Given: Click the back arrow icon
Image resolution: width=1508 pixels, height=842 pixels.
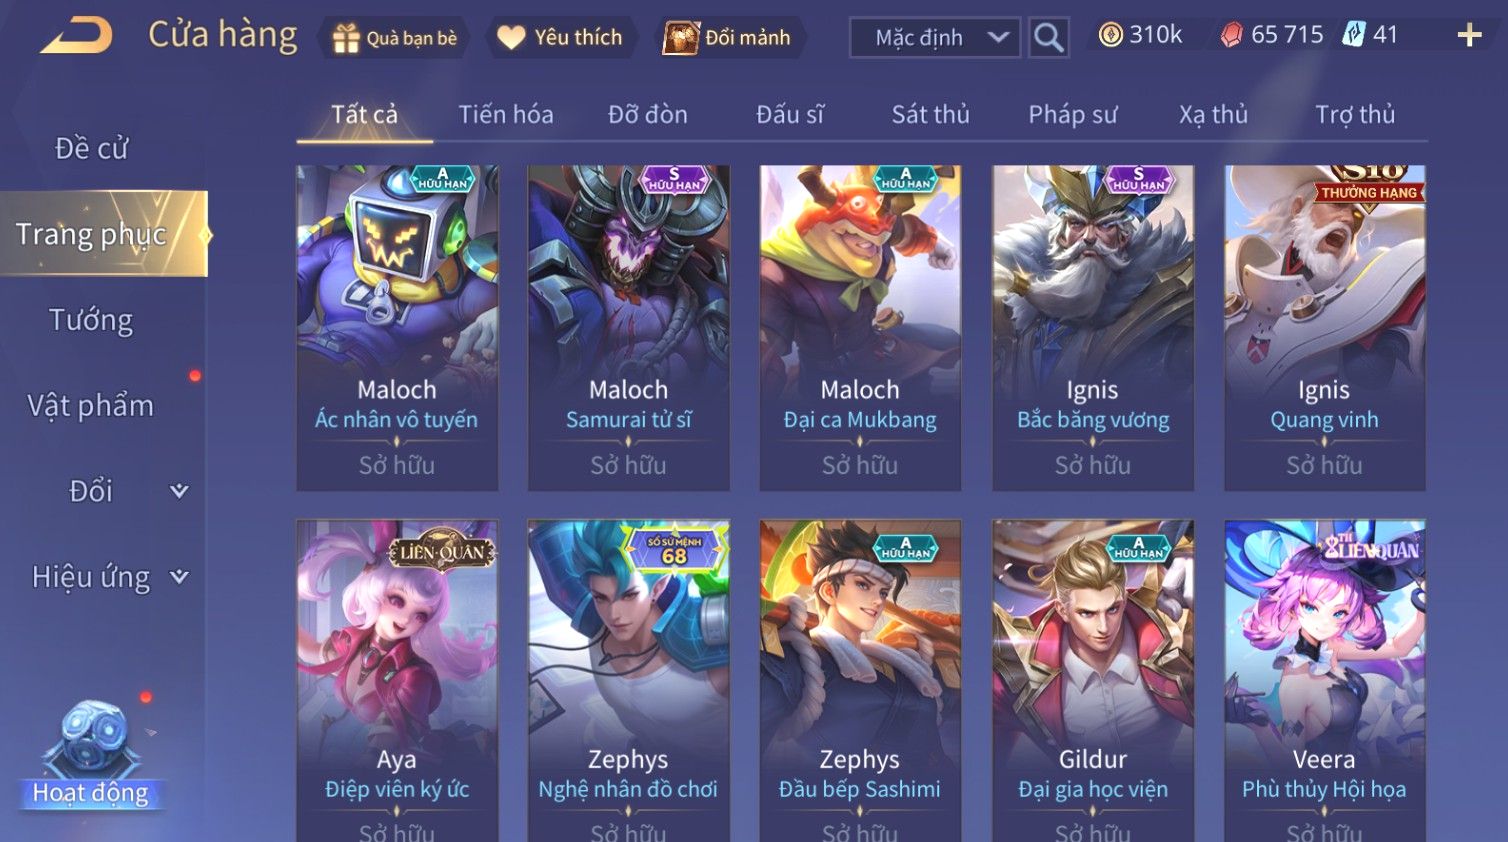Looking at the screenshot, I should [76, 36].
